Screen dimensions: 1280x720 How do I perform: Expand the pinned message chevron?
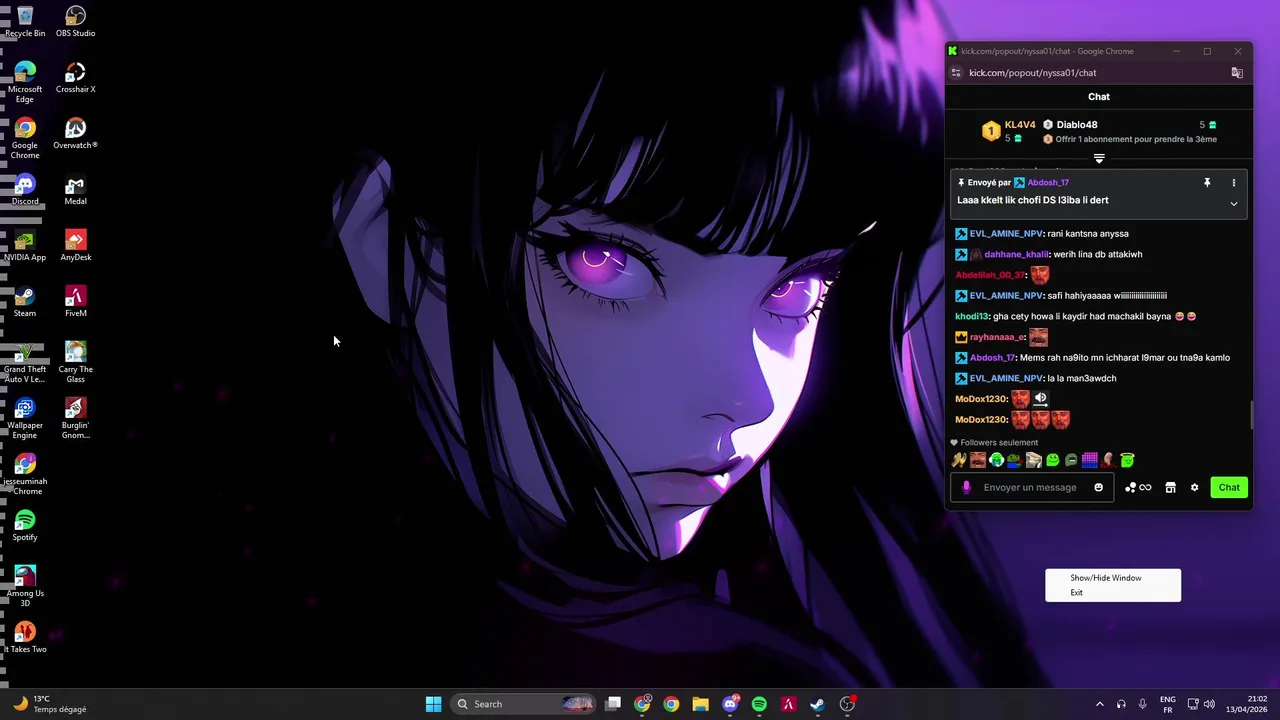tap(1233, 203)
